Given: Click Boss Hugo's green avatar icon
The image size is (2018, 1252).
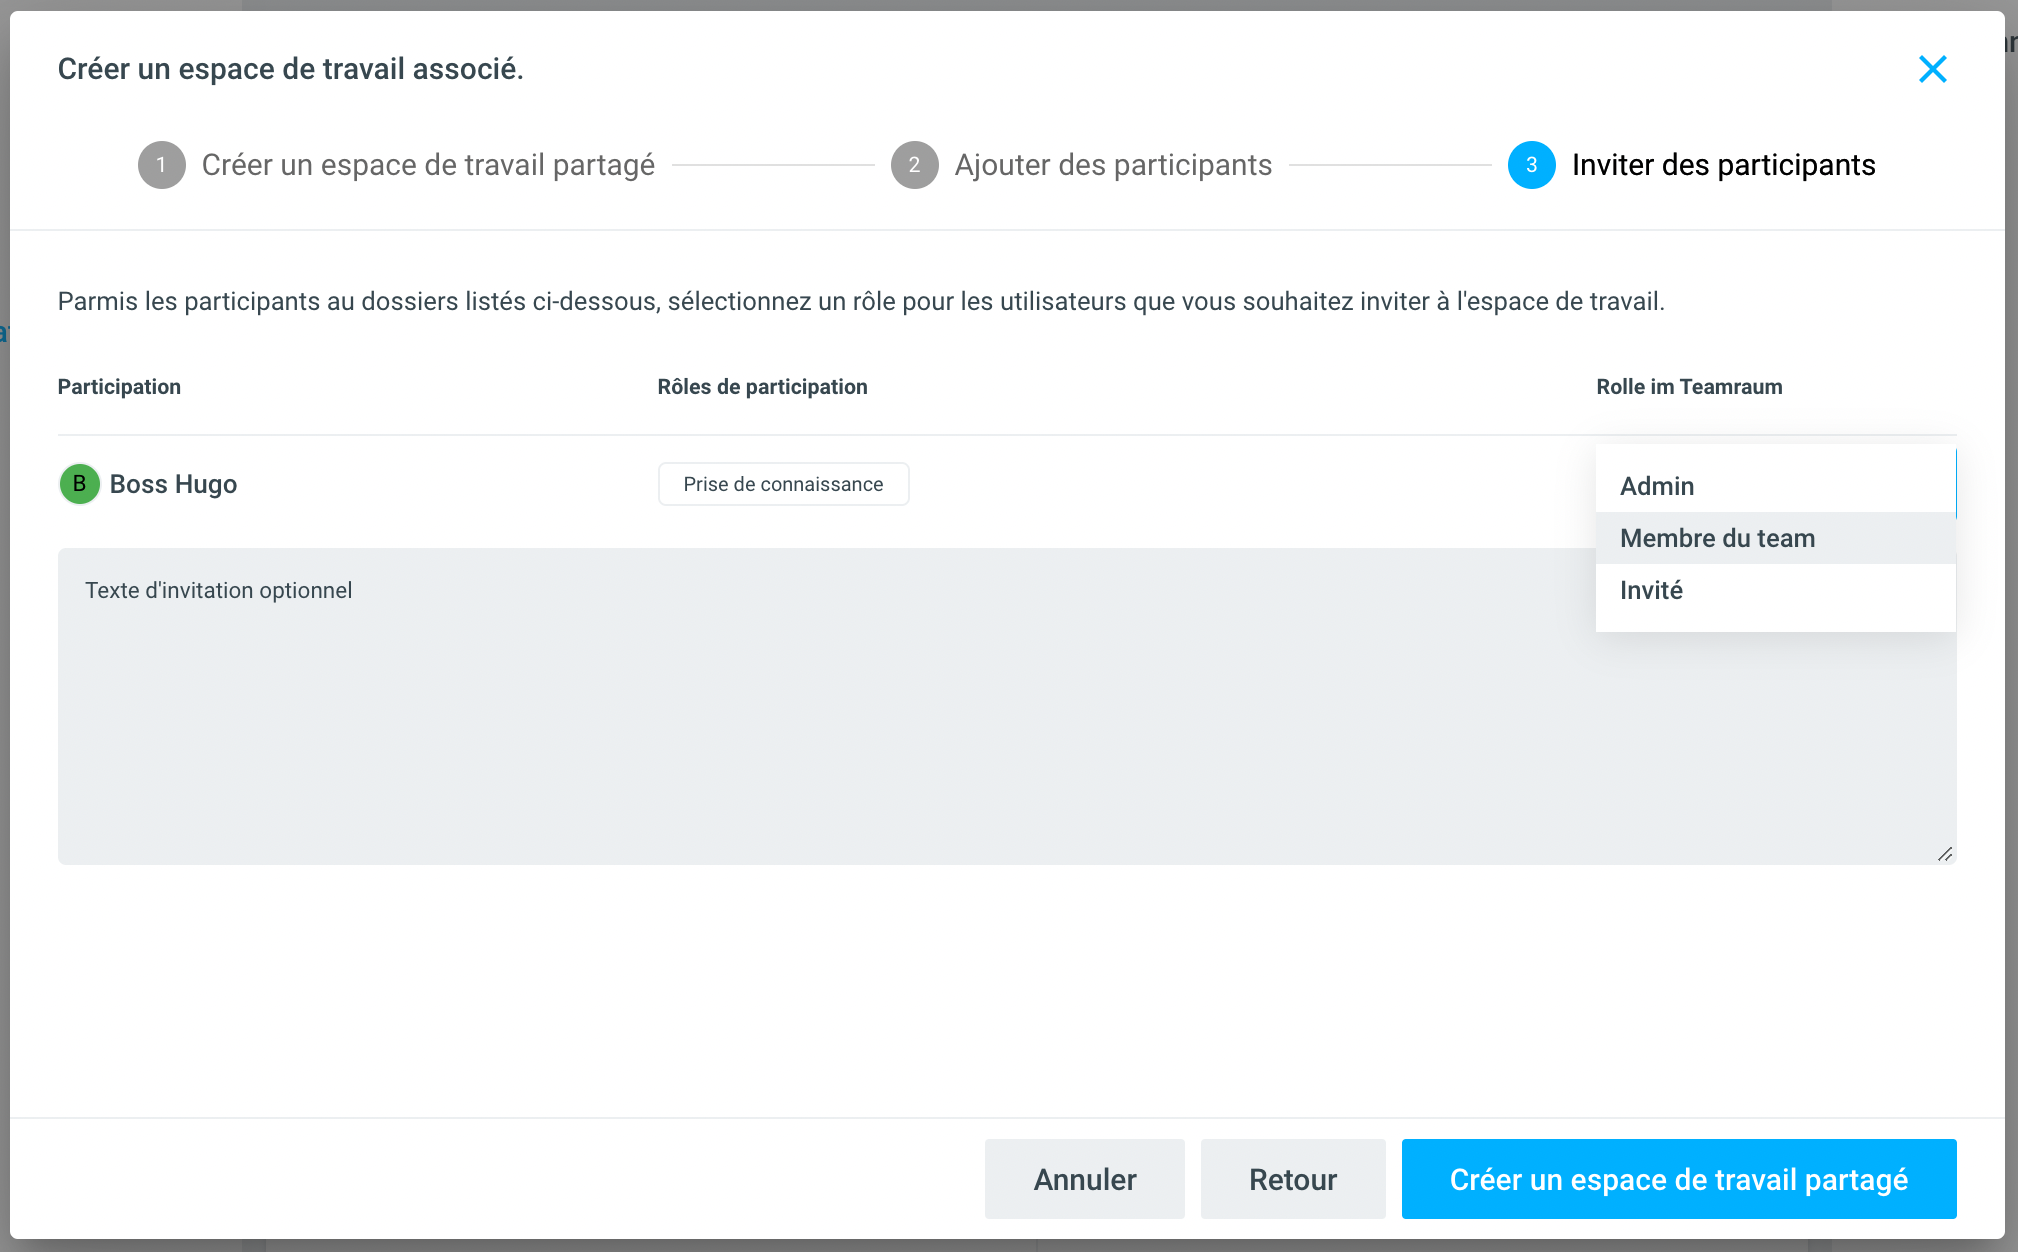Looking at the screenshot, I should click(x=80, y=484).
